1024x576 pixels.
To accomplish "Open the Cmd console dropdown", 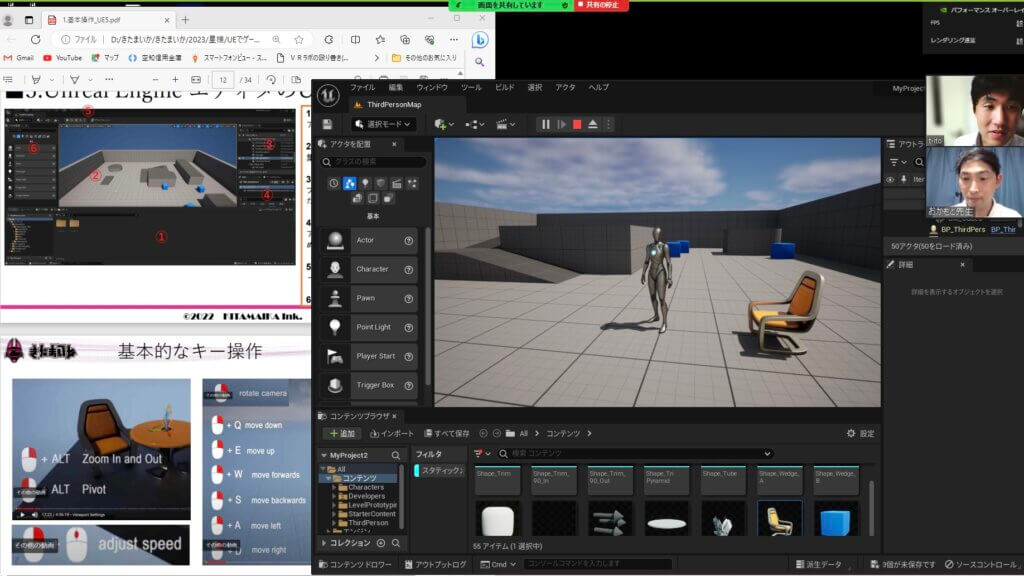I will [x=498, y=565].
